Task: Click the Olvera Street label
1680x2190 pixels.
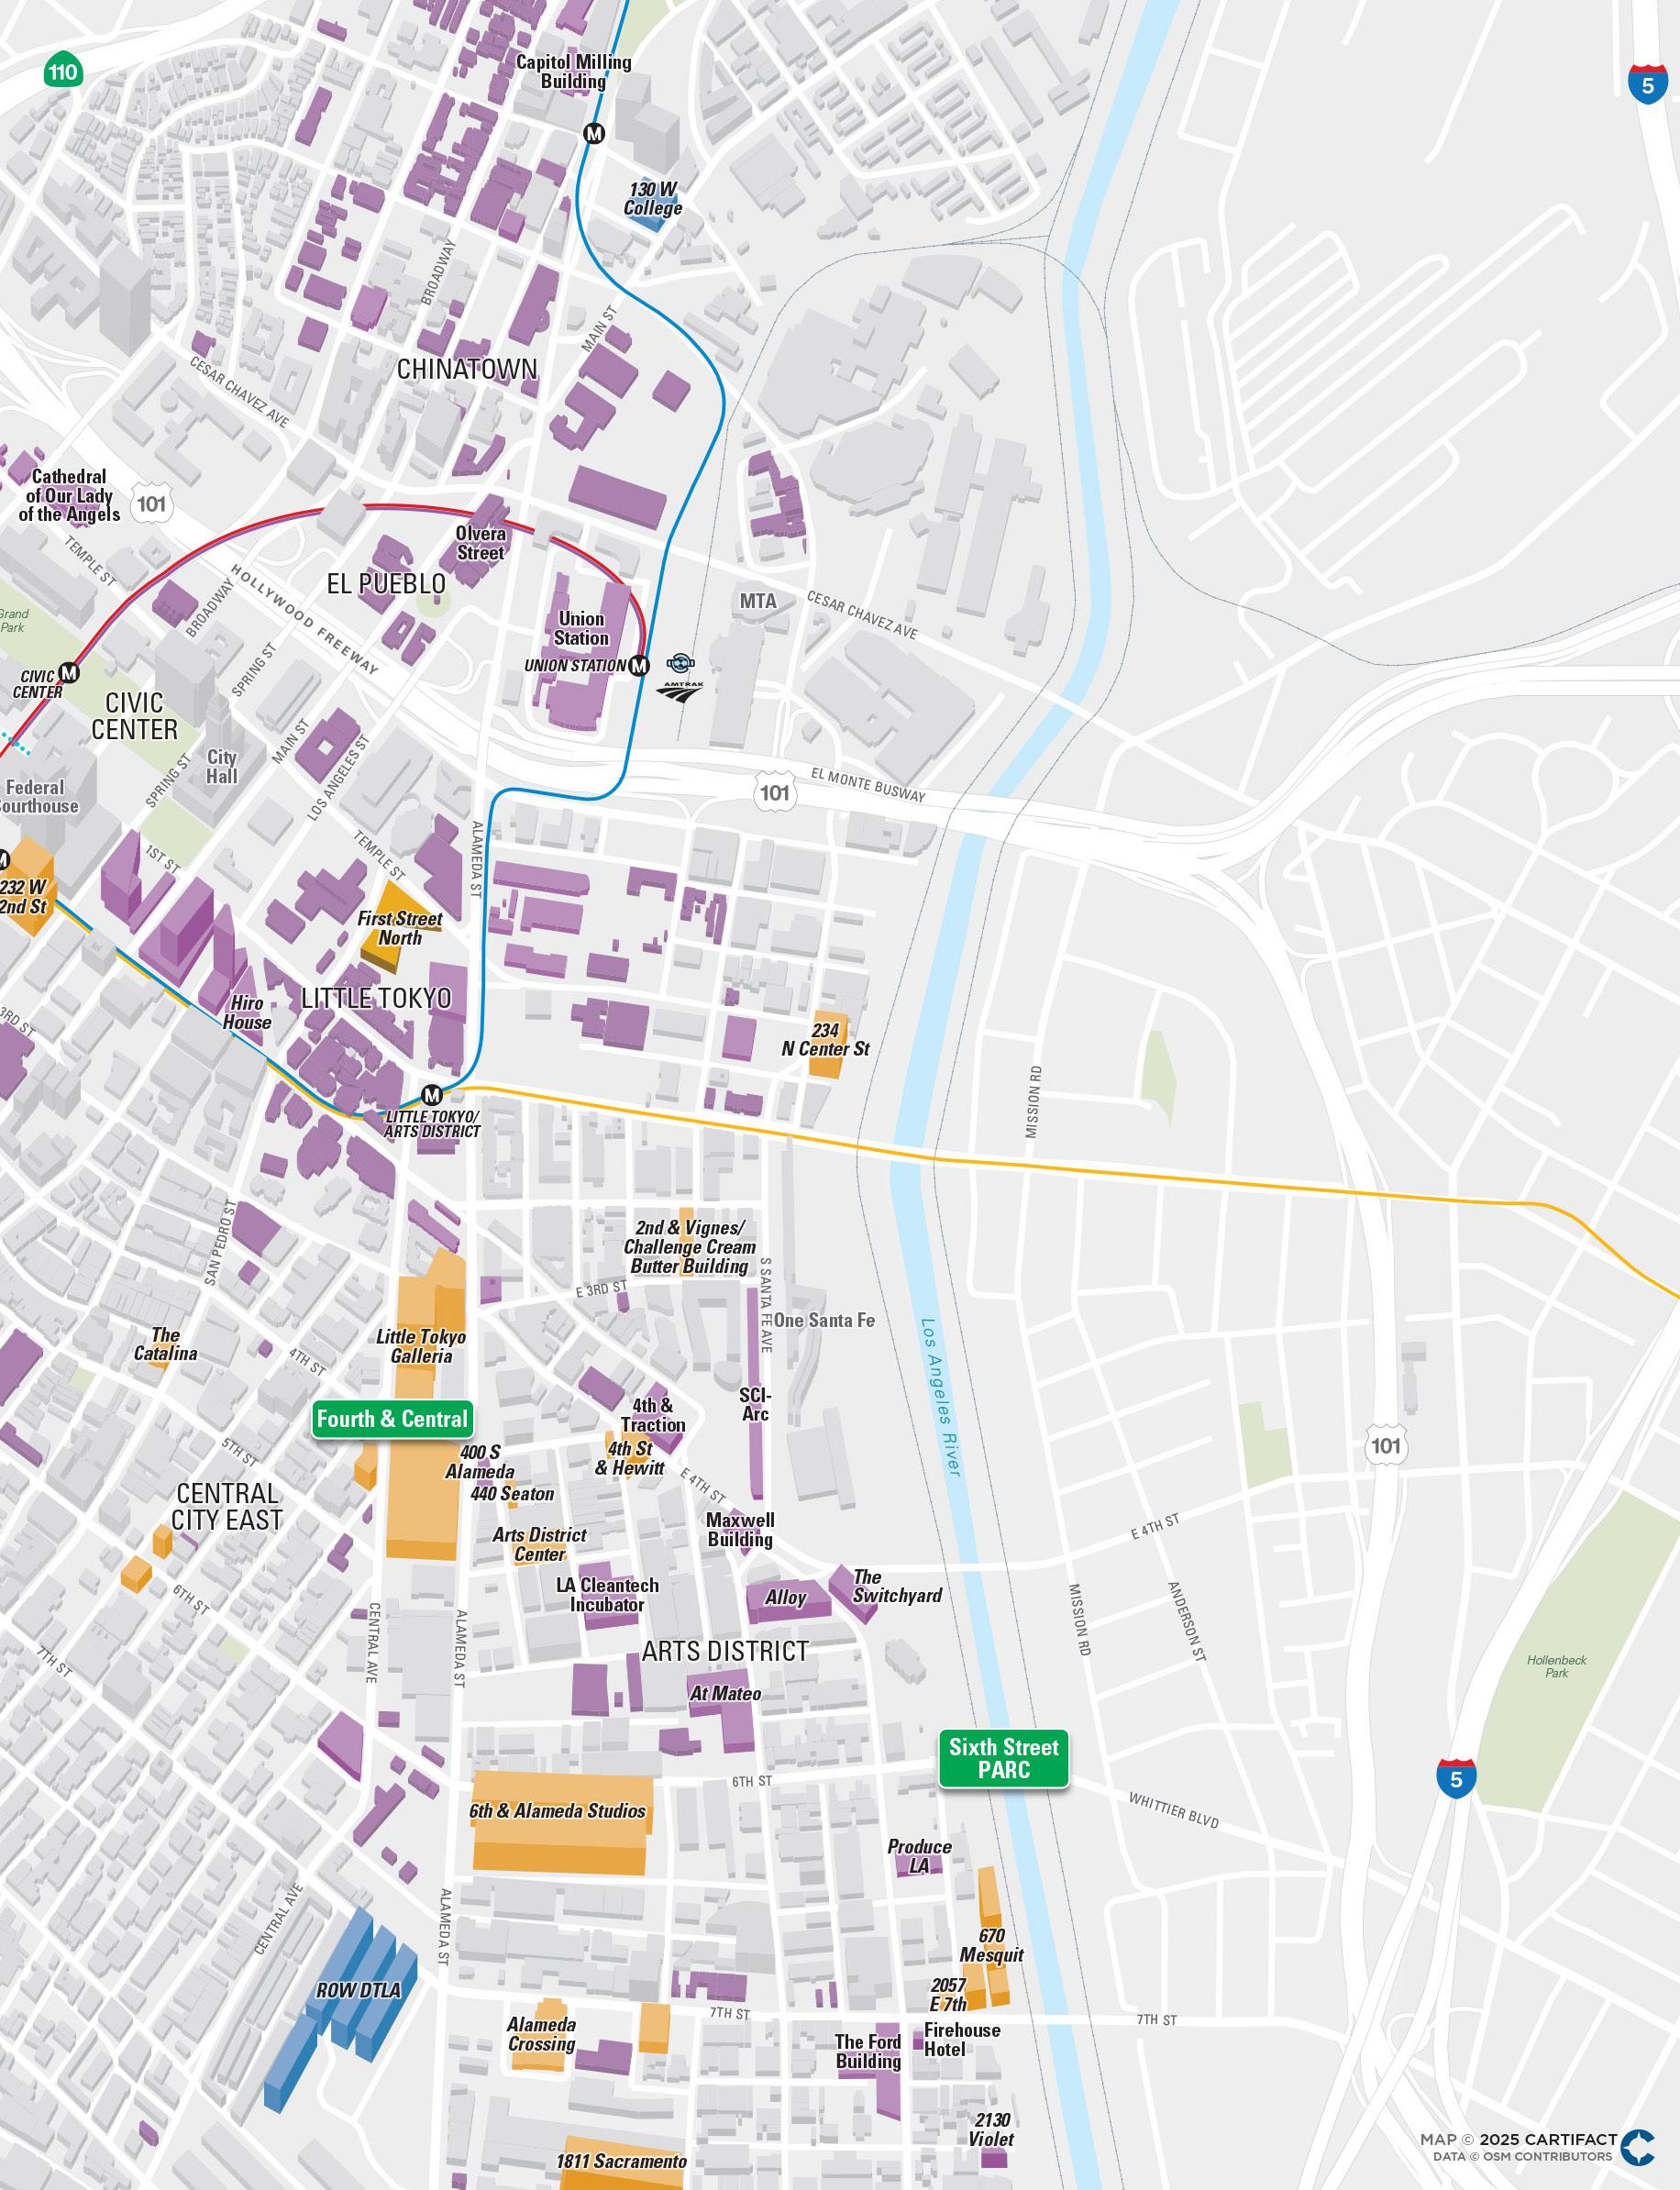Action: pyautogui.click(x=481, y=543)
